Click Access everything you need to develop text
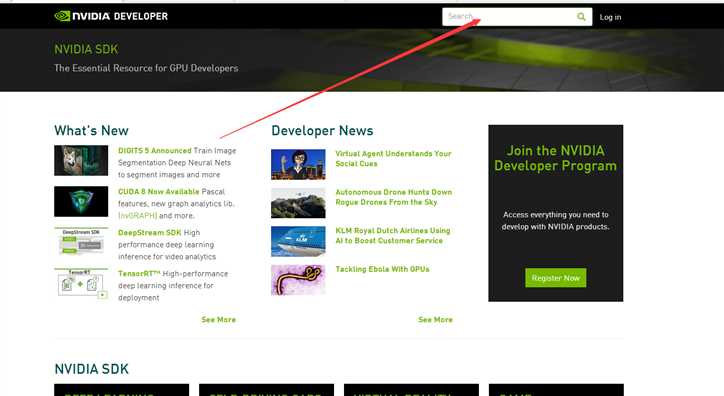This screenshot has height=396, width=724. tap(555, 221)
